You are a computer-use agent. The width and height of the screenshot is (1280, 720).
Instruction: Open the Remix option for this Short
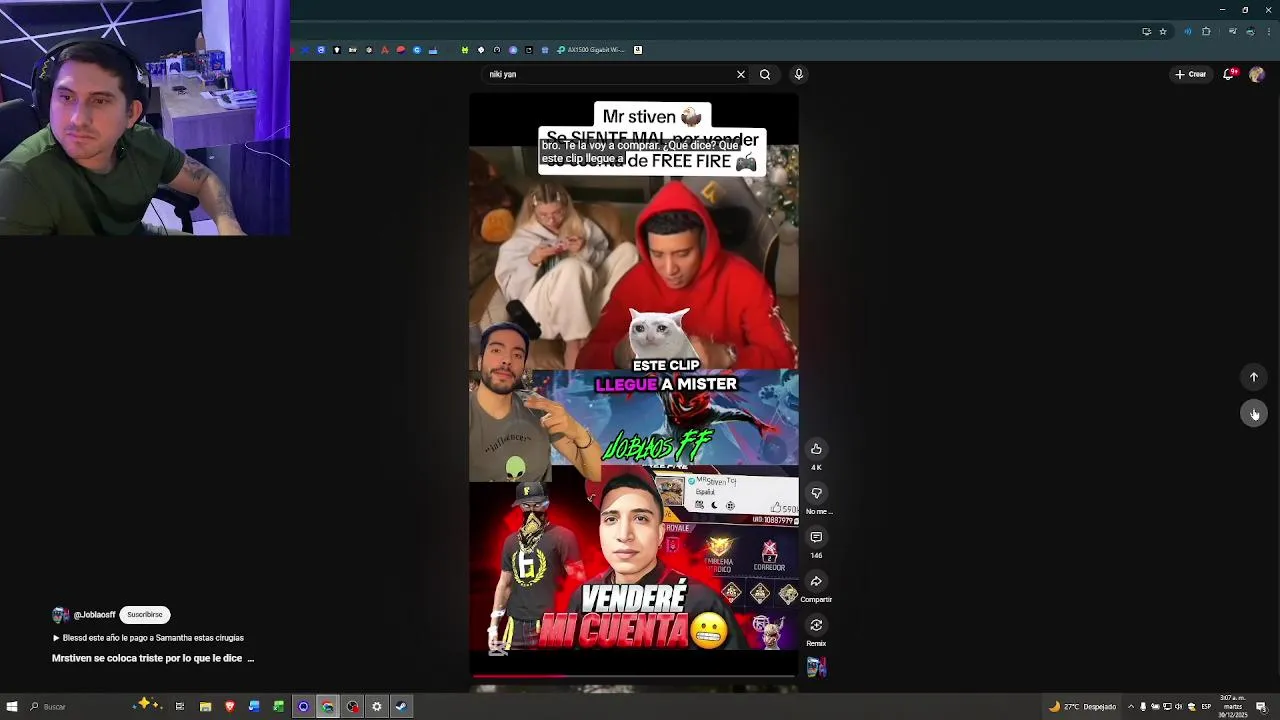[816, 625]
